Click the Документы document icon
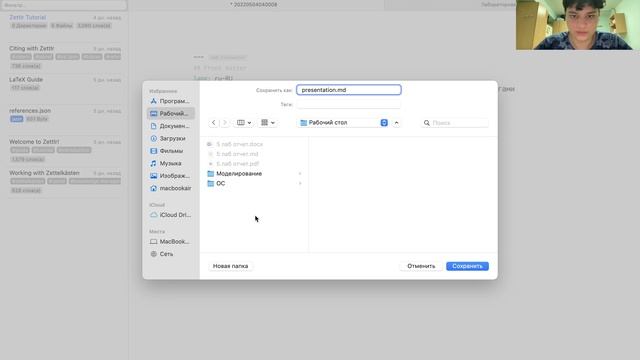 tap(153, 126)
